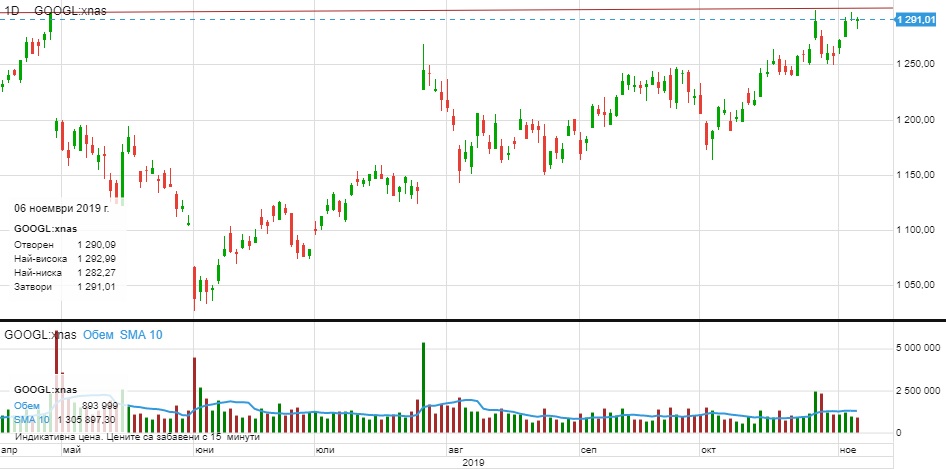
Task: Click the tall red volume bar at start of June
Action: click(194, 395)
